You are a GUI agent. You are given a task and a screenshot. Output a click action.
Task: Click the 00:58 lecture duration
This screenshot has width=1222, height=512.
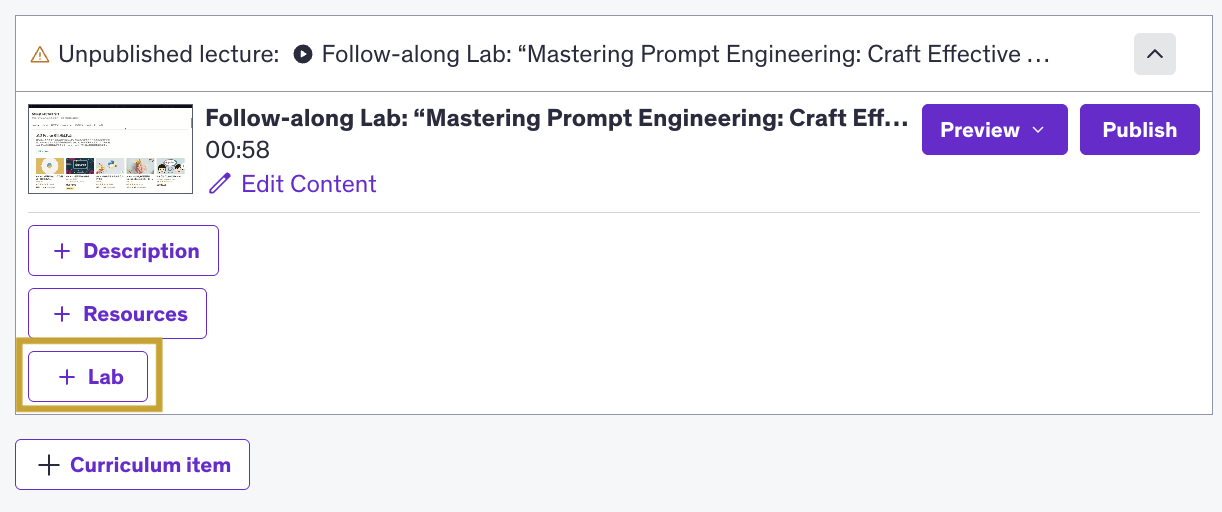coord(237,150)
